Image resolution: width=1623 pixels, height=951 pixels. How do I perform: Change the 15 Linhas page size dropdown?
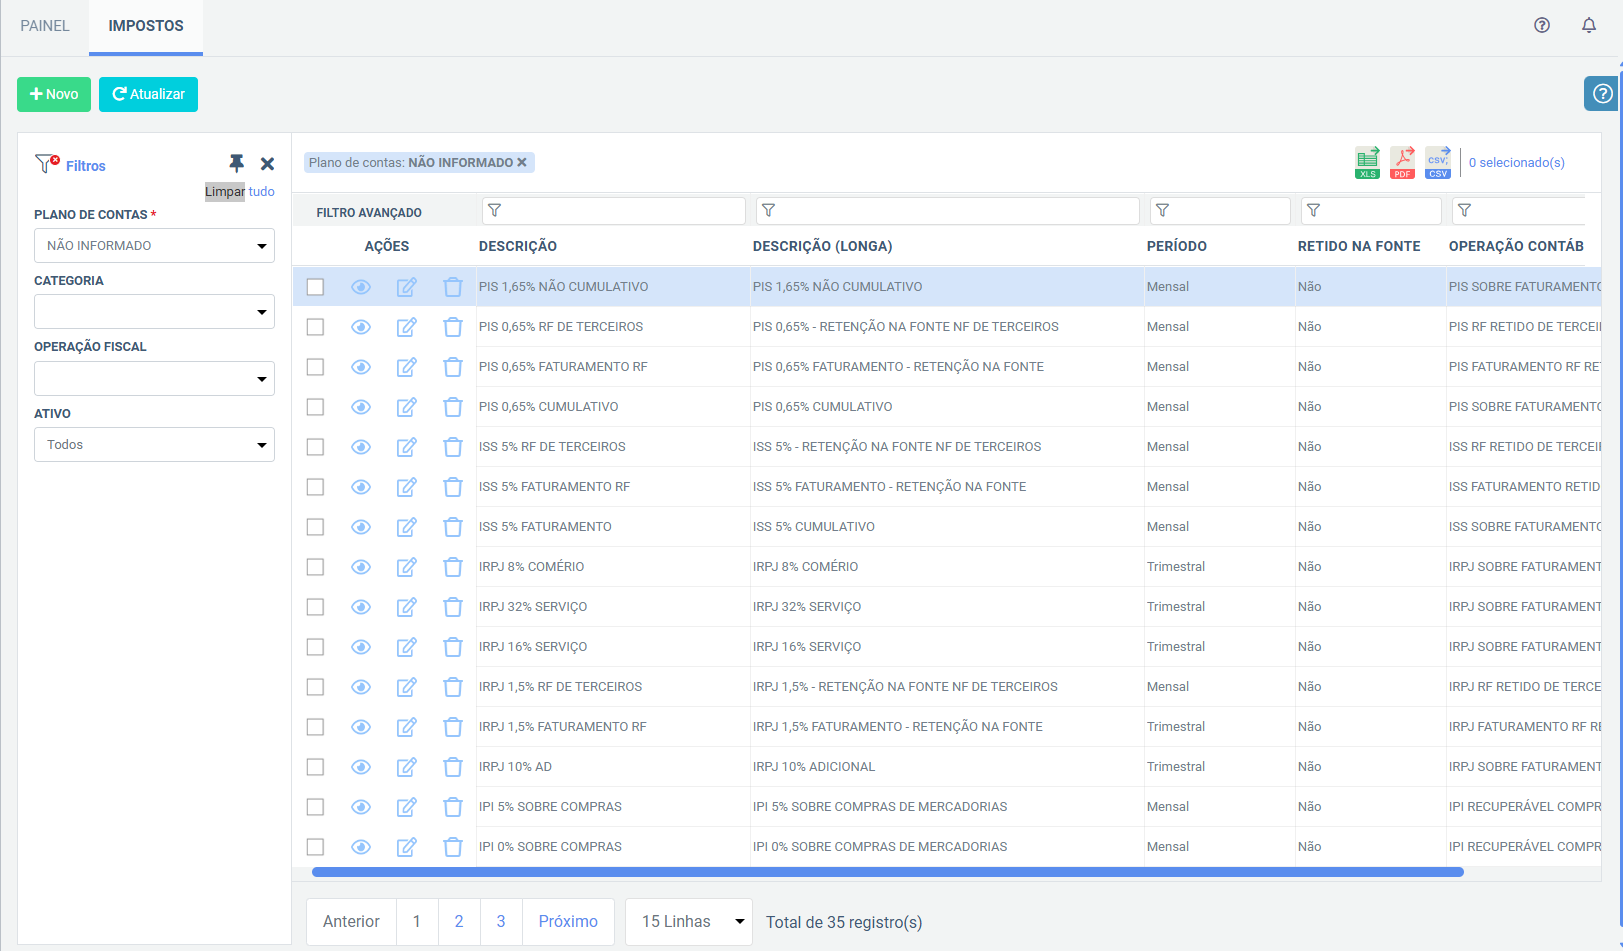pos(689,922)
